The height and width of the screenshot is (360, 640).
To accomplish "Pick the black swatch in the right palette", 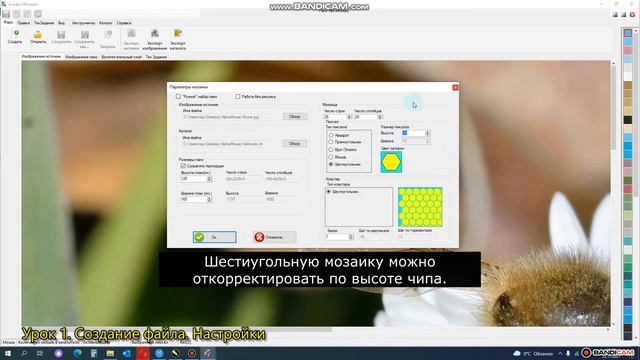I will (x=628, y=120).
